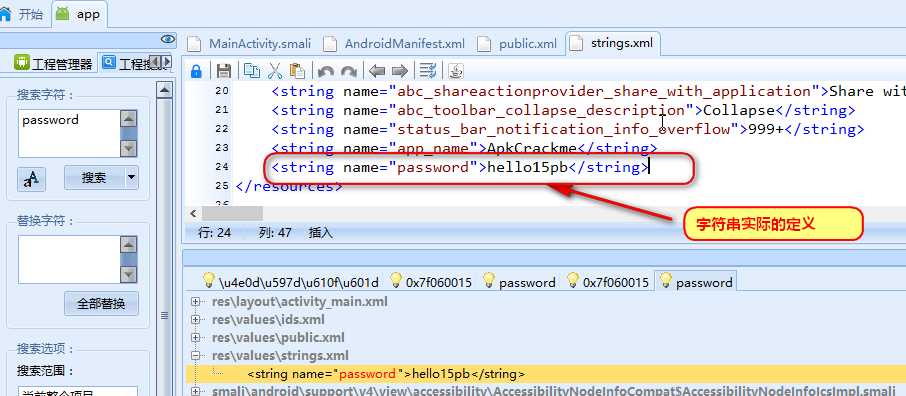
Task: Click the status_bar_notification_info_overflow code line
Action: point(567,129)
